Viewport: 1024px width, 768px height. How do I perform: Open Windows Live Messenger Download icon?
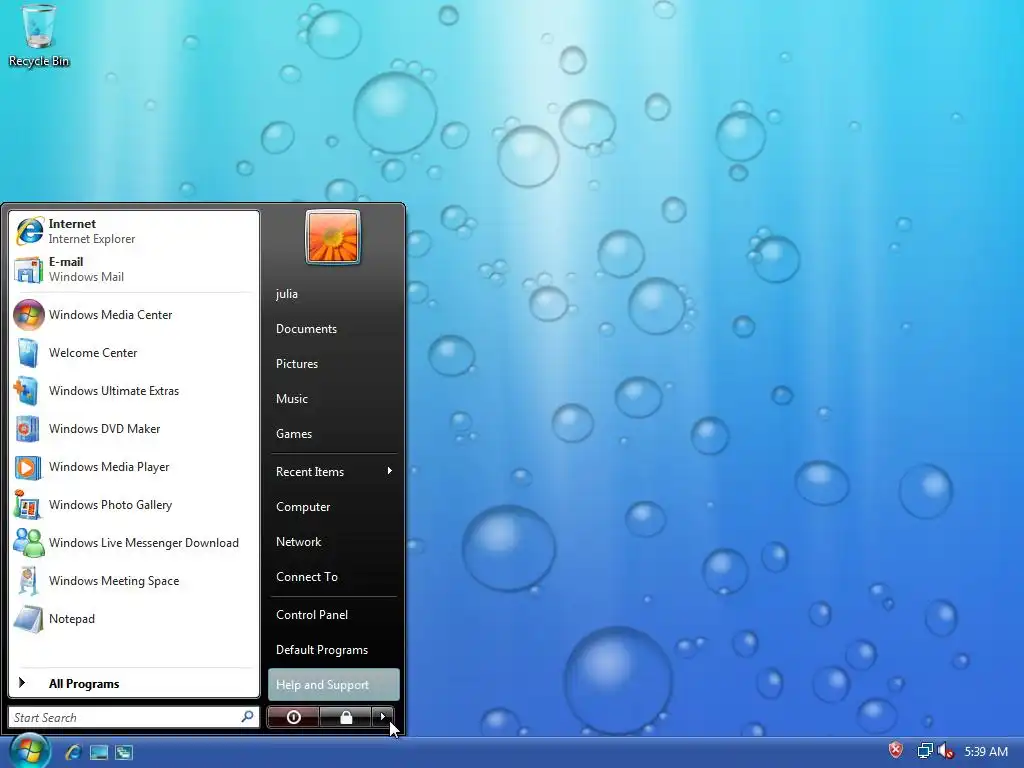tap(29, 543)
